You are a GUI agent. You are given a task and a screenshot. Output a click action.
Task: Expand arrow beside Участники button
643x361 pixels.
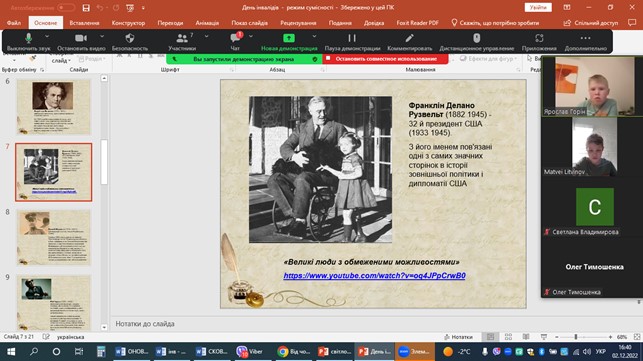[x=206, y=37]
